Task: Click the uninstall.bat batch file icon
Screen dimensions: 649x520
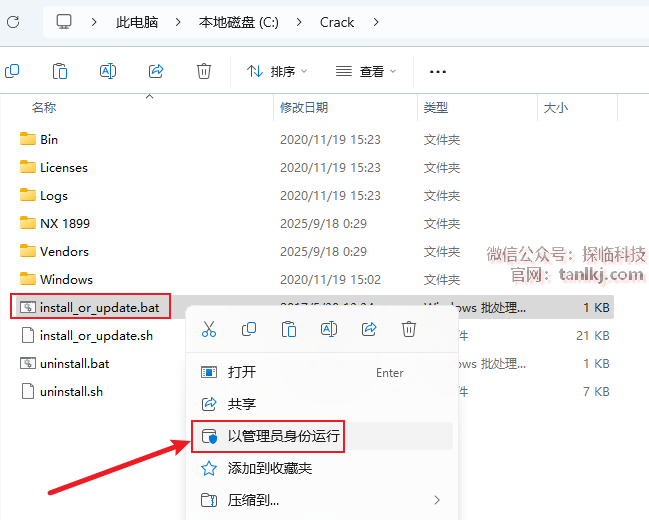Action: [28, 363]
